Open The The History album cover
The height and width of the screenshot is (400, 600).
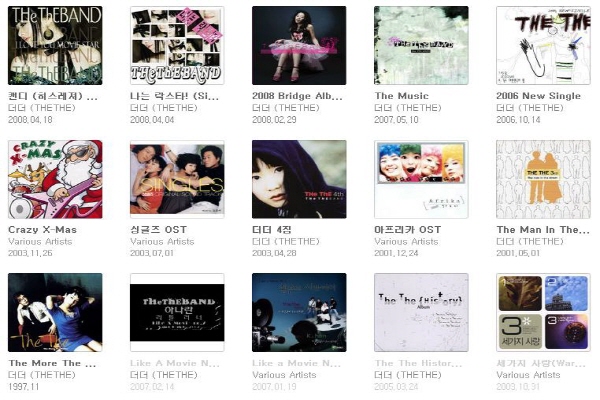(x=421, y=312)
